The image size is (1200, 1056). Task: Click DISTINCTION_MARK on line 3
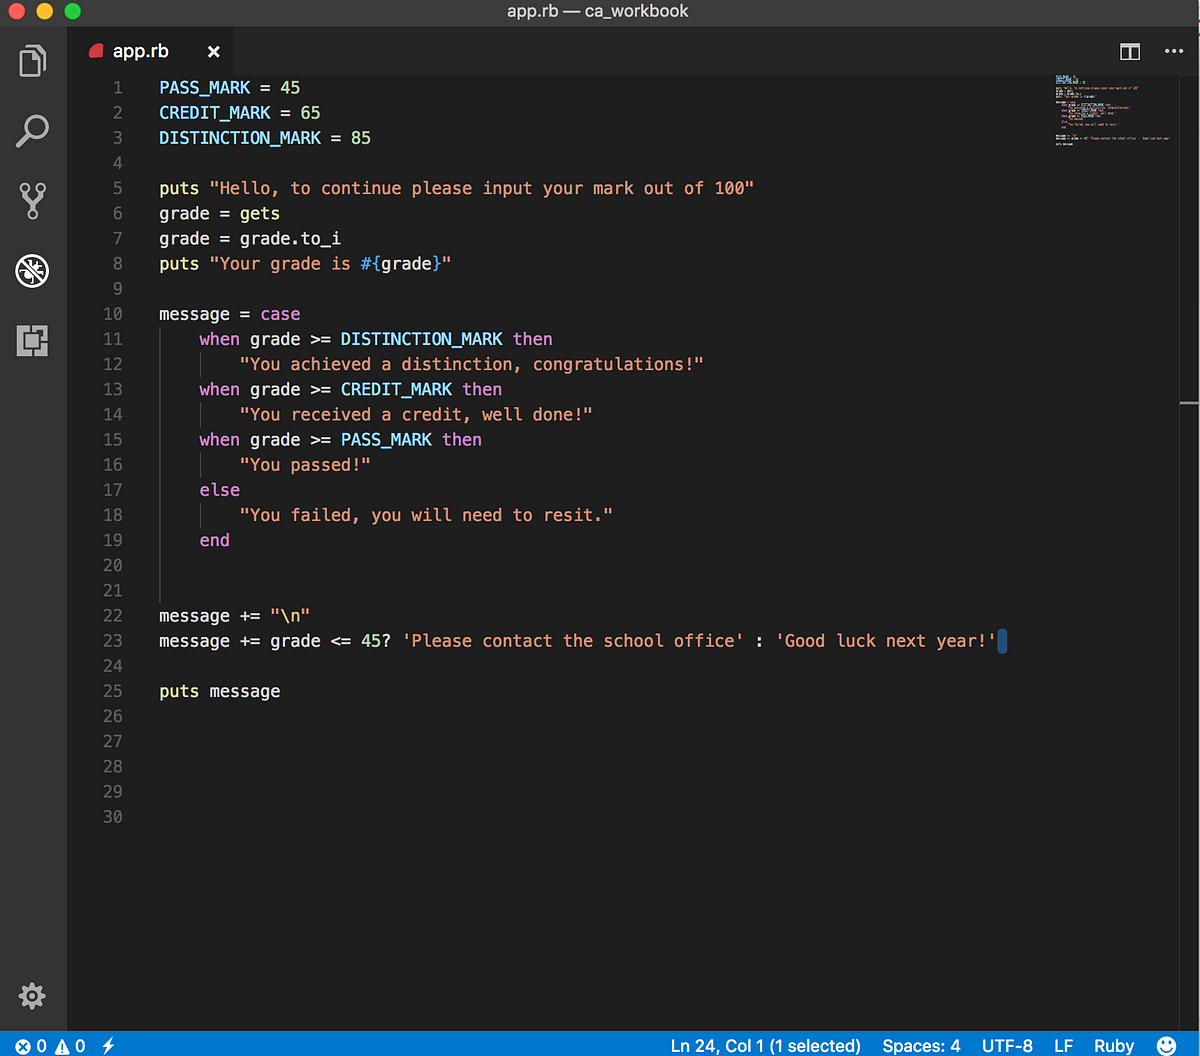(240, 138)
